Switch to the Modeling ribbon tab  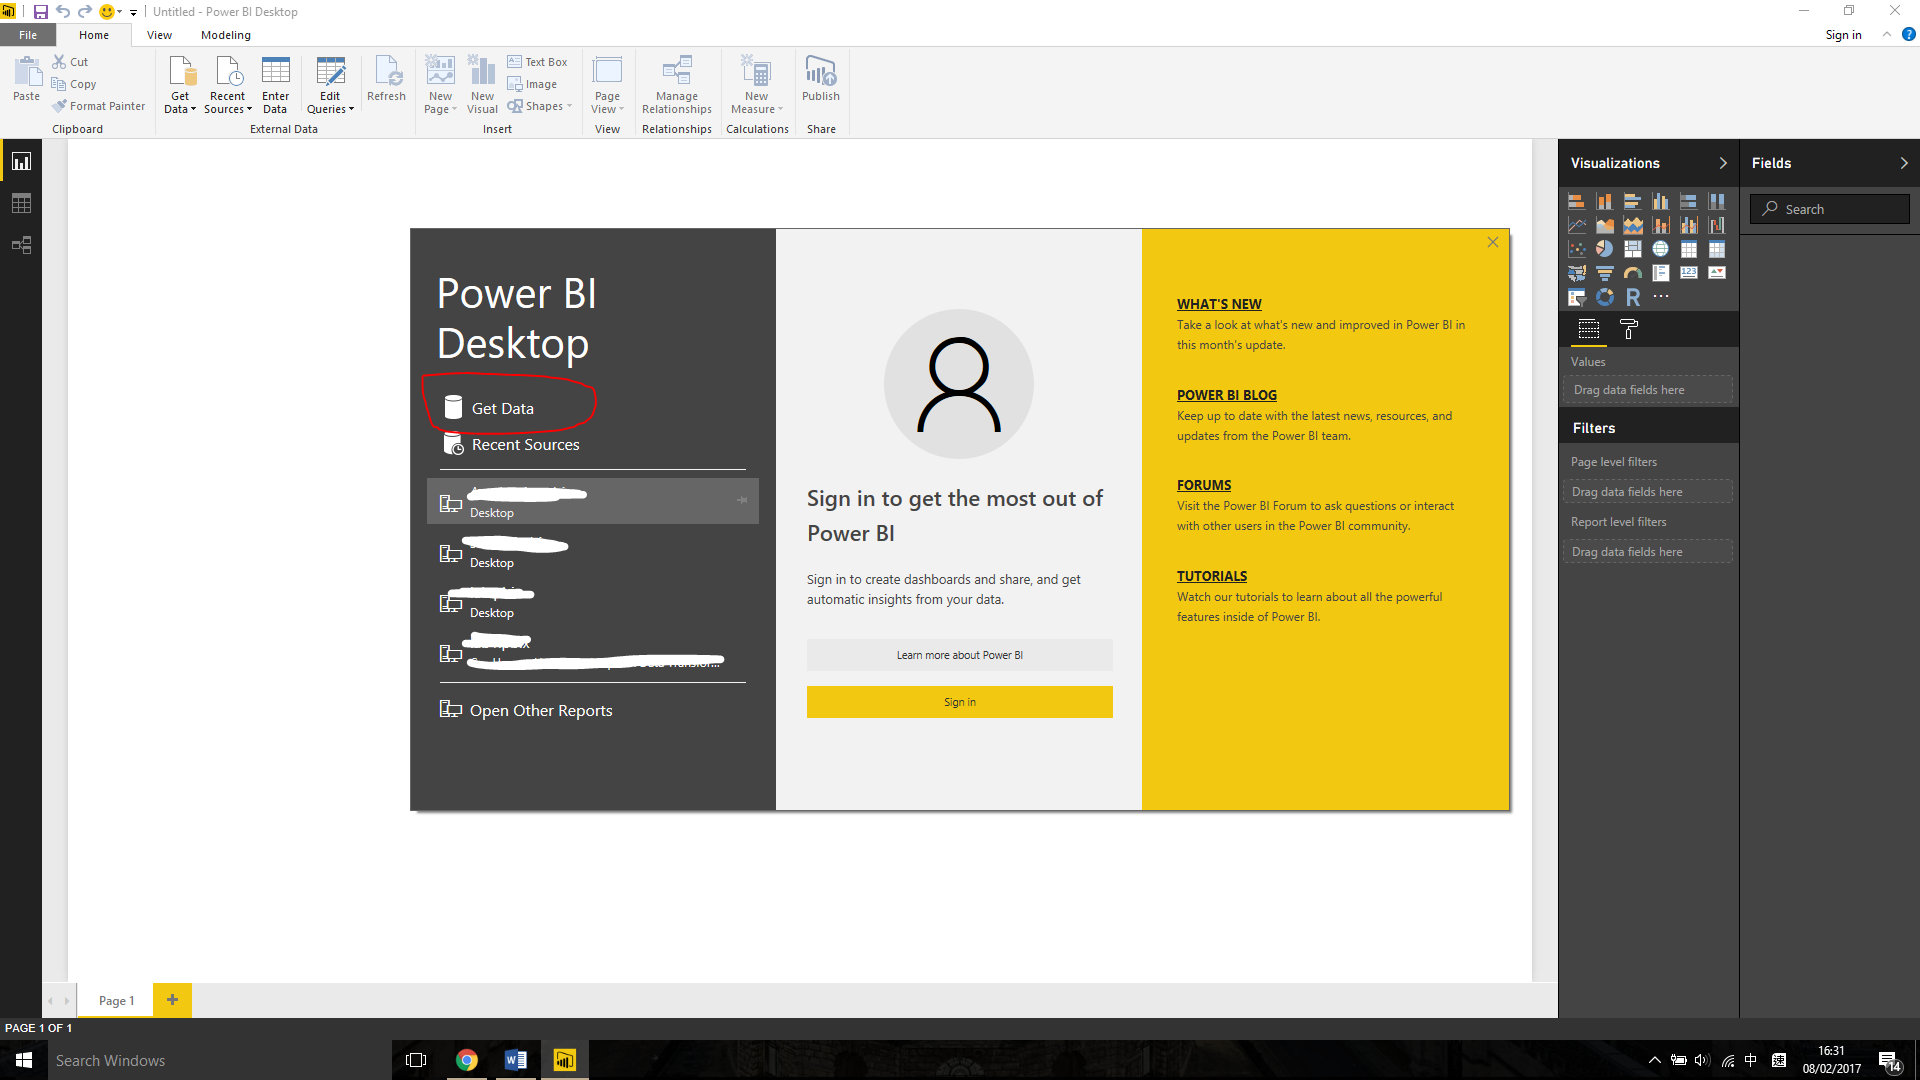tap(225, 35)
